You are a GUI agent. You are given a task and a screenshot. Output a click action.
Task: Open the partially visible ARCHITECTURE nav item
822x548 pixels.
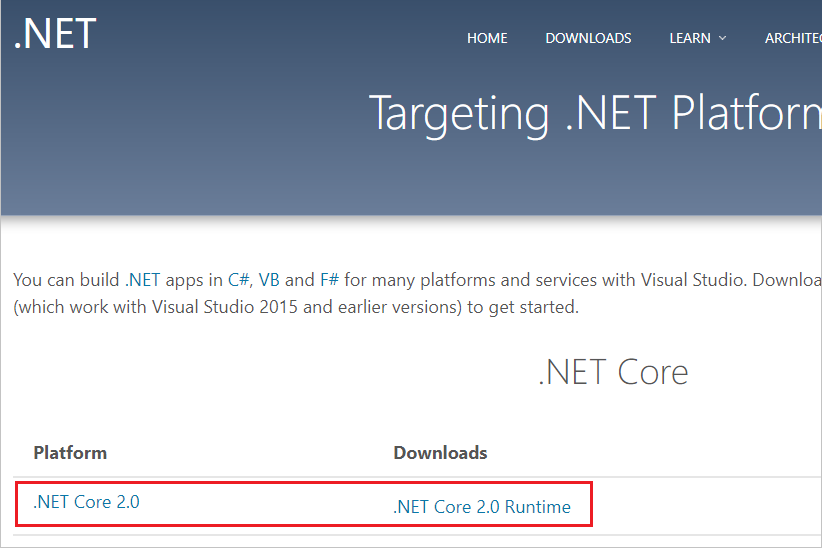tap(793, 38)
